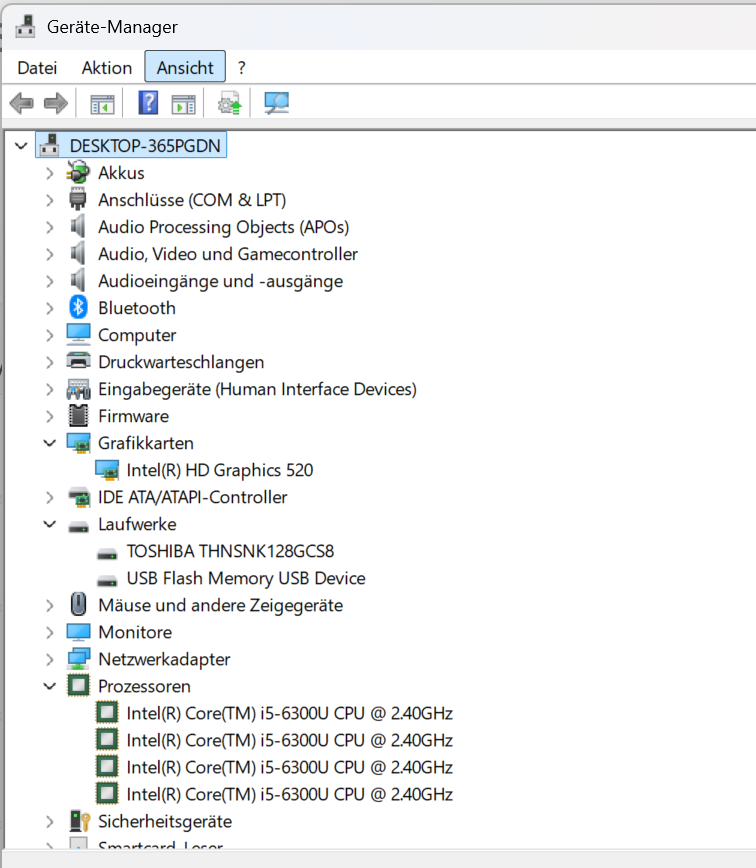The image size is (756, 868).
Task: Expand the Netzwerkadapter category
Action: point(50,659)
